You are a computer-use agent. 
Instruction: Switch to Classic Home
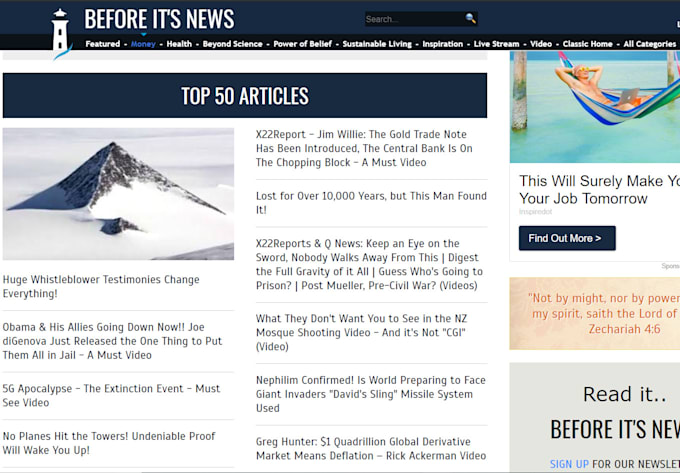[x=587, y=44]
